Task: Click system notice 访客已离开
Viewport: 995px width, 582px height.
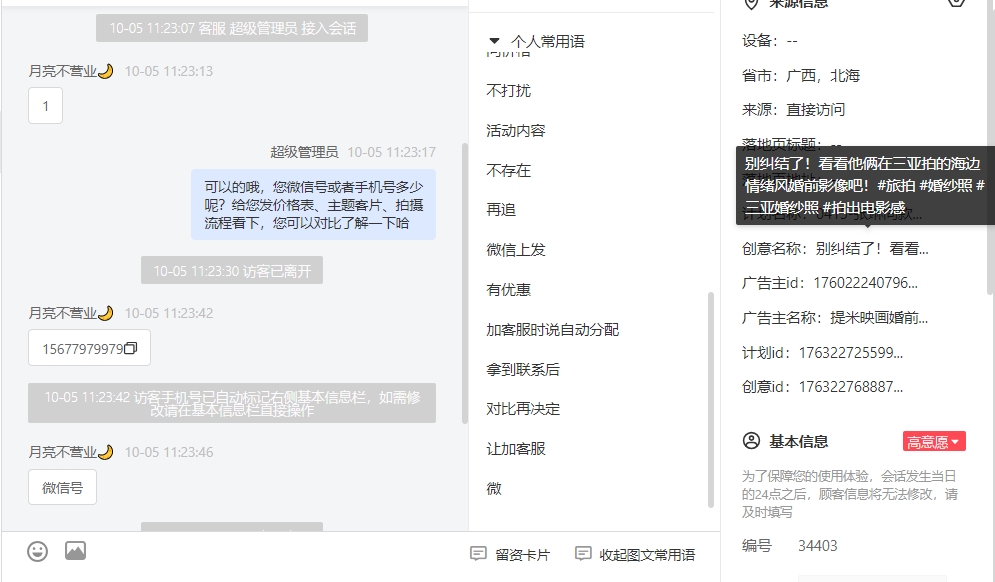Action: [232, 270]
